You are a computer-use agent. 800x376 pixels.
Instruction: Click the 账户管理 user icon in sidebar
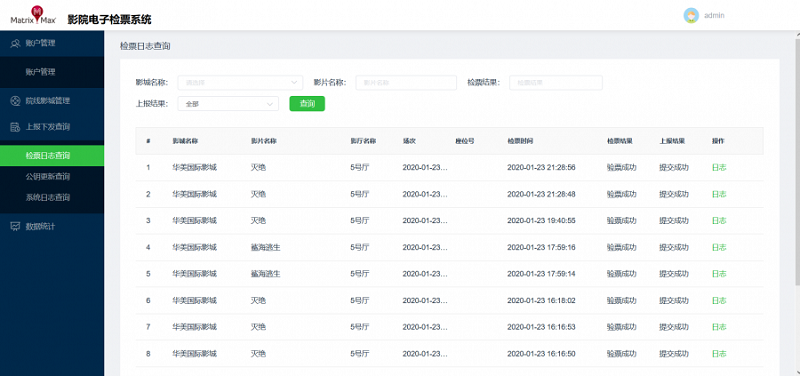pos(15,43)
